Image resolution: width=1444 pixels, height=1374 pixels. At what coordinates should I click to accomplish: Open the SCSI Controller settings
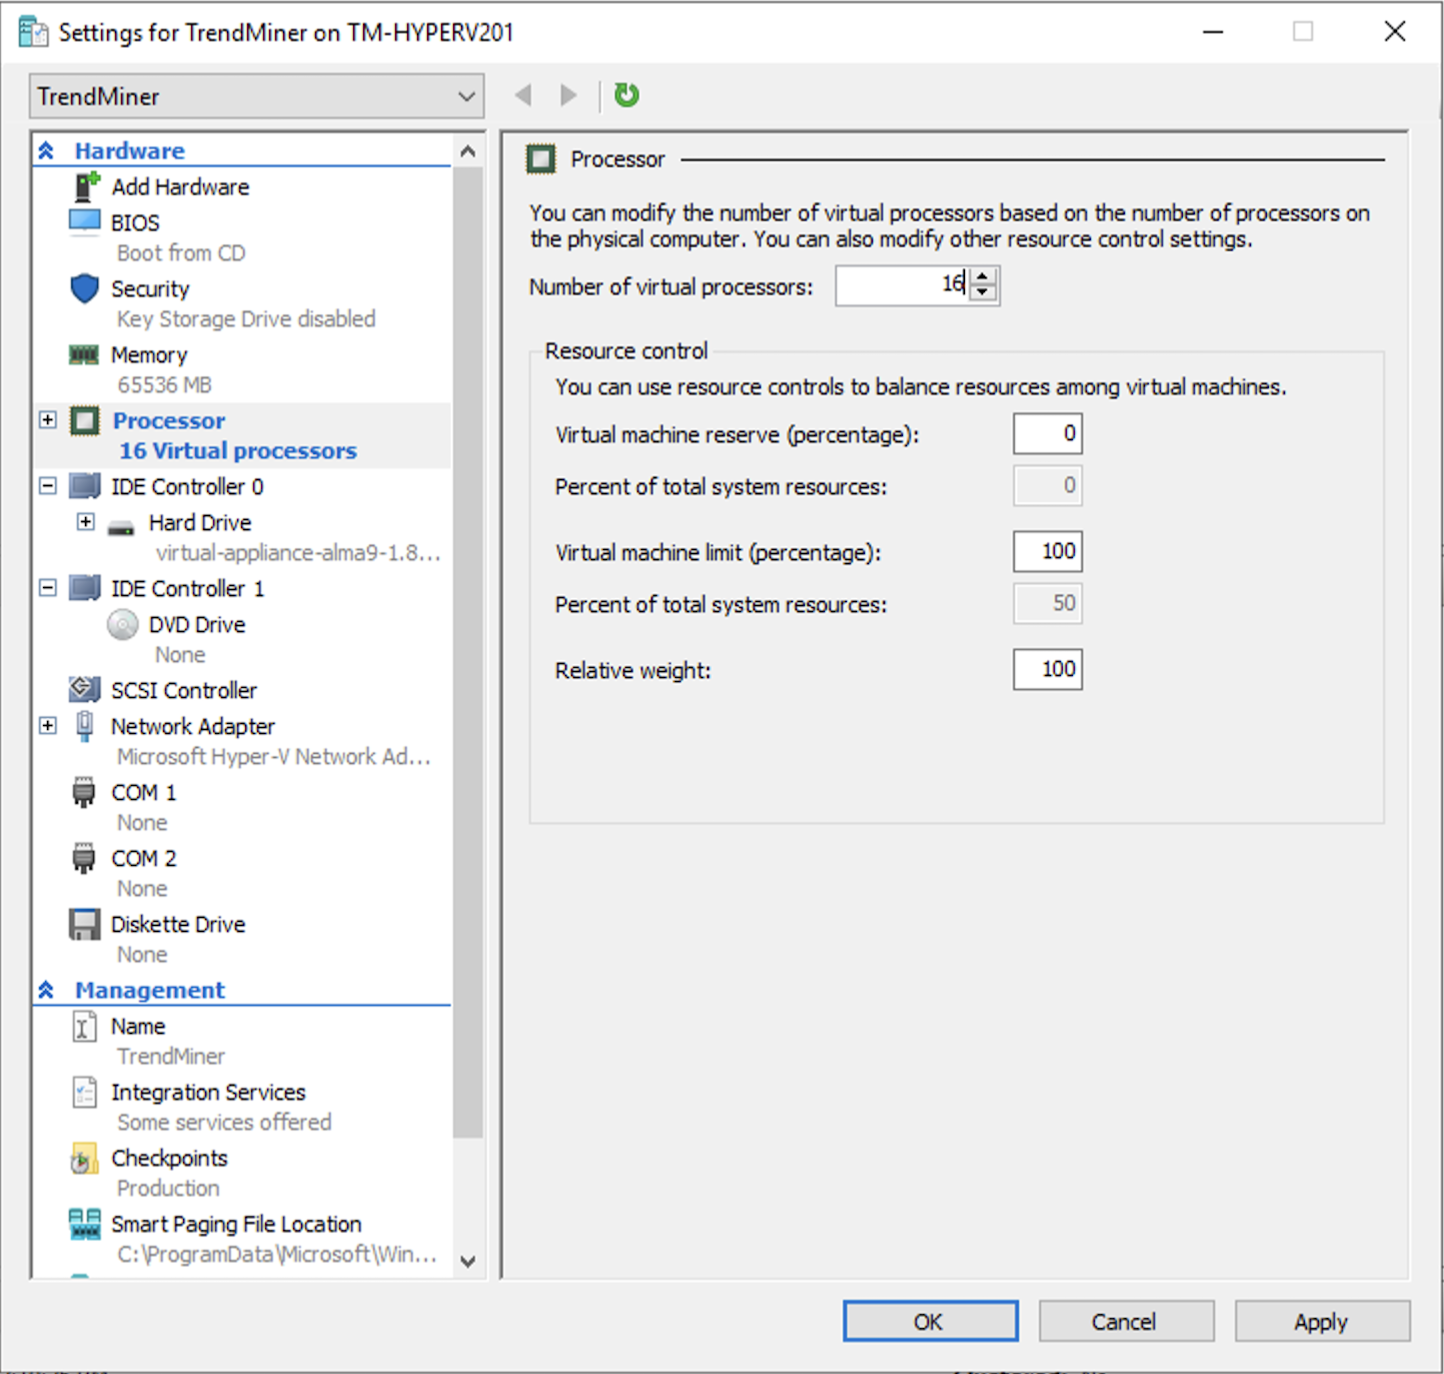click(x=183, y=690)
